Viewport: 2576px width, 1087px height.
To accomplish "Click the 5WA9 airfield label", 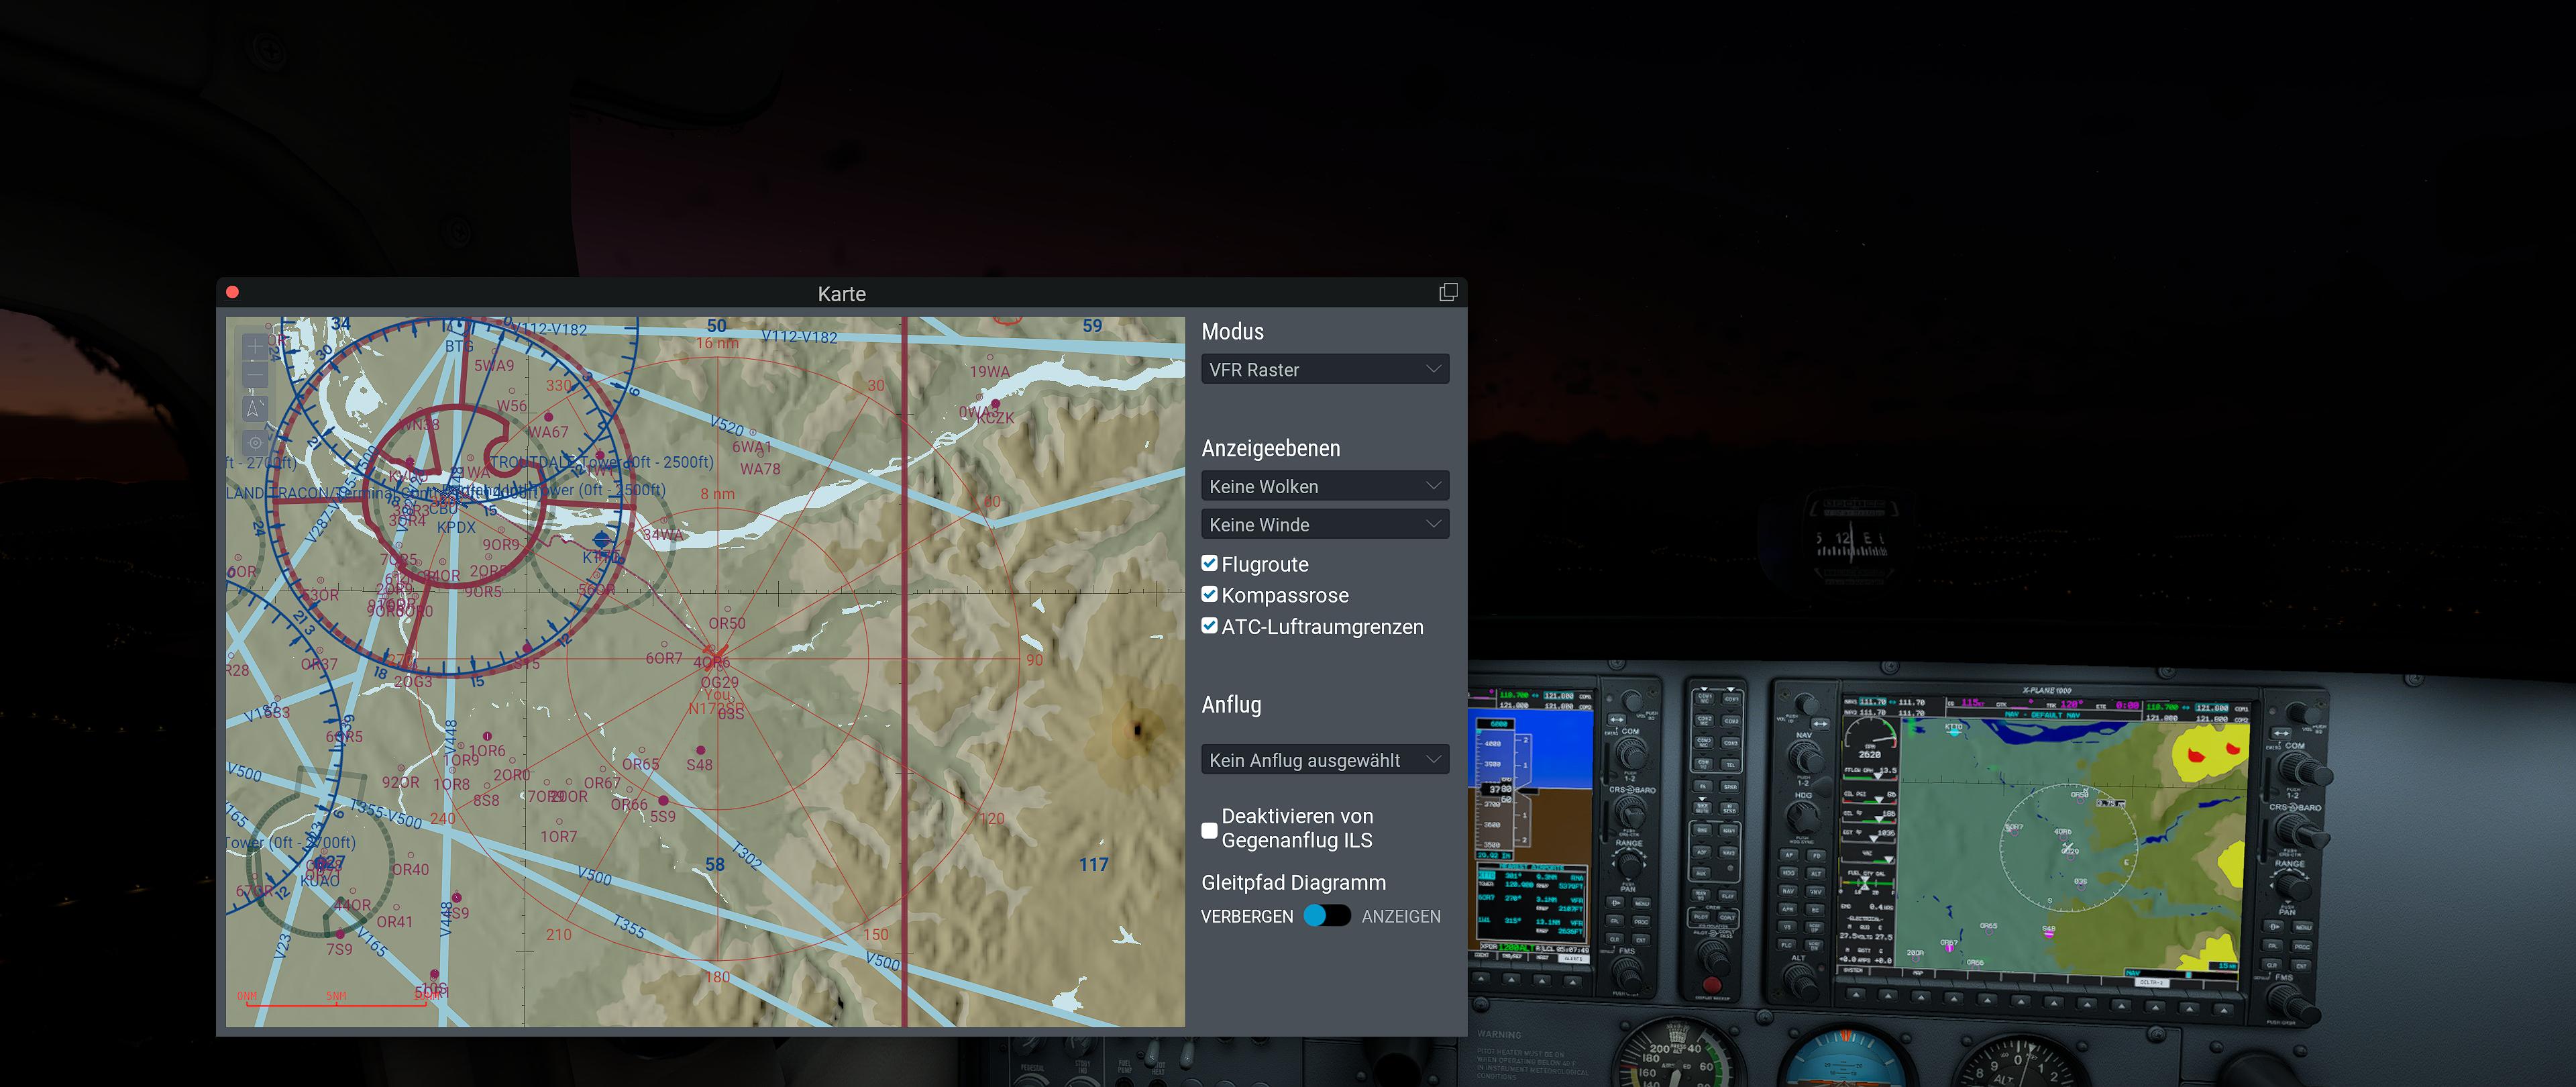I will 494,366.
